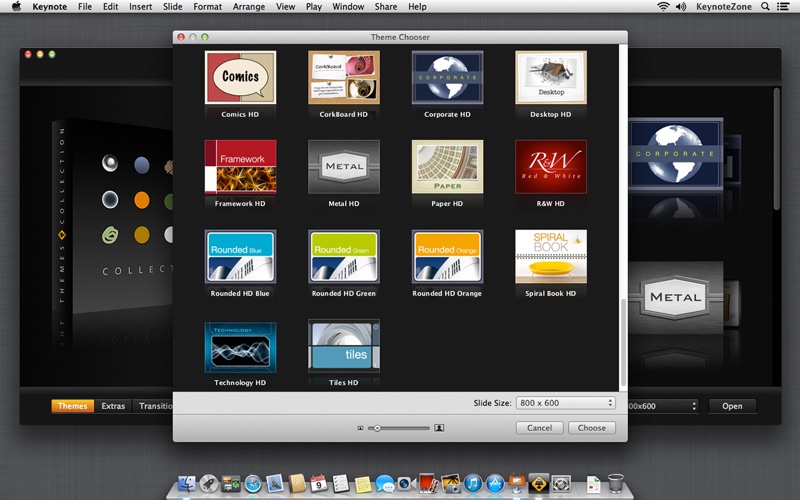Screen dimensions: 800x500
Task: Click background window vertical scrollbar
Action: coord(777,149)
